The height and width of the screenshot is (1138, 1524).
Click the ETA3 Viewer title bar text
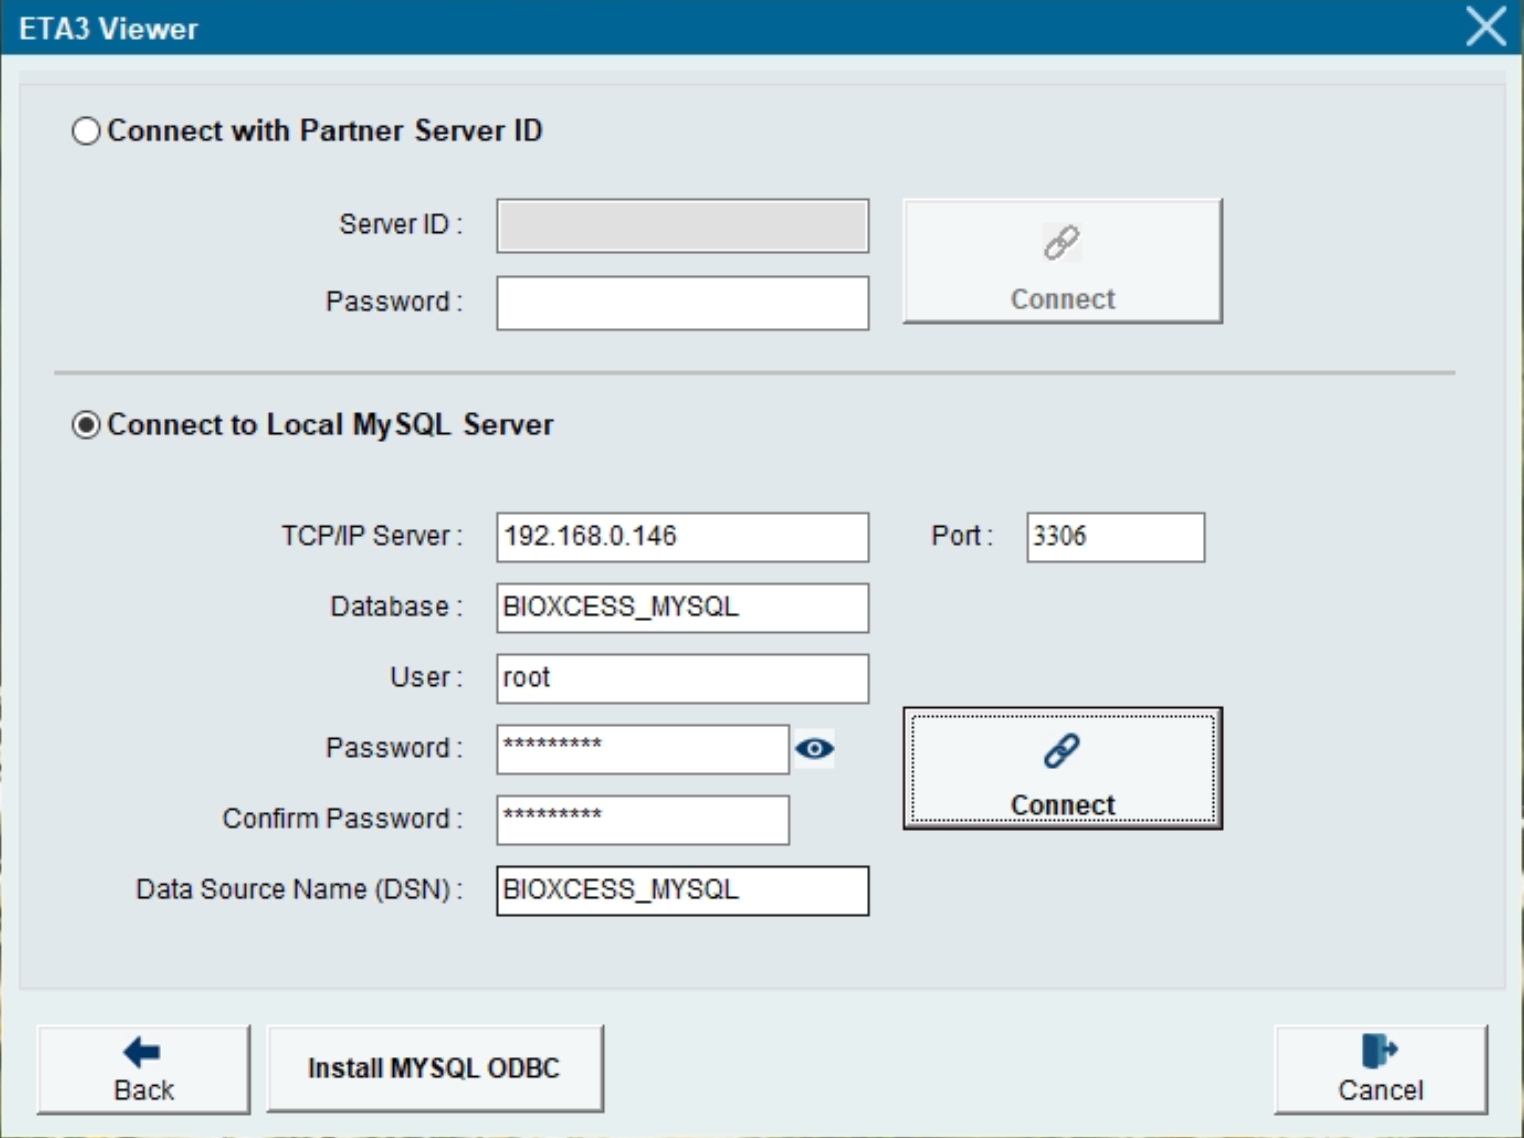click(x=109, y=29)
